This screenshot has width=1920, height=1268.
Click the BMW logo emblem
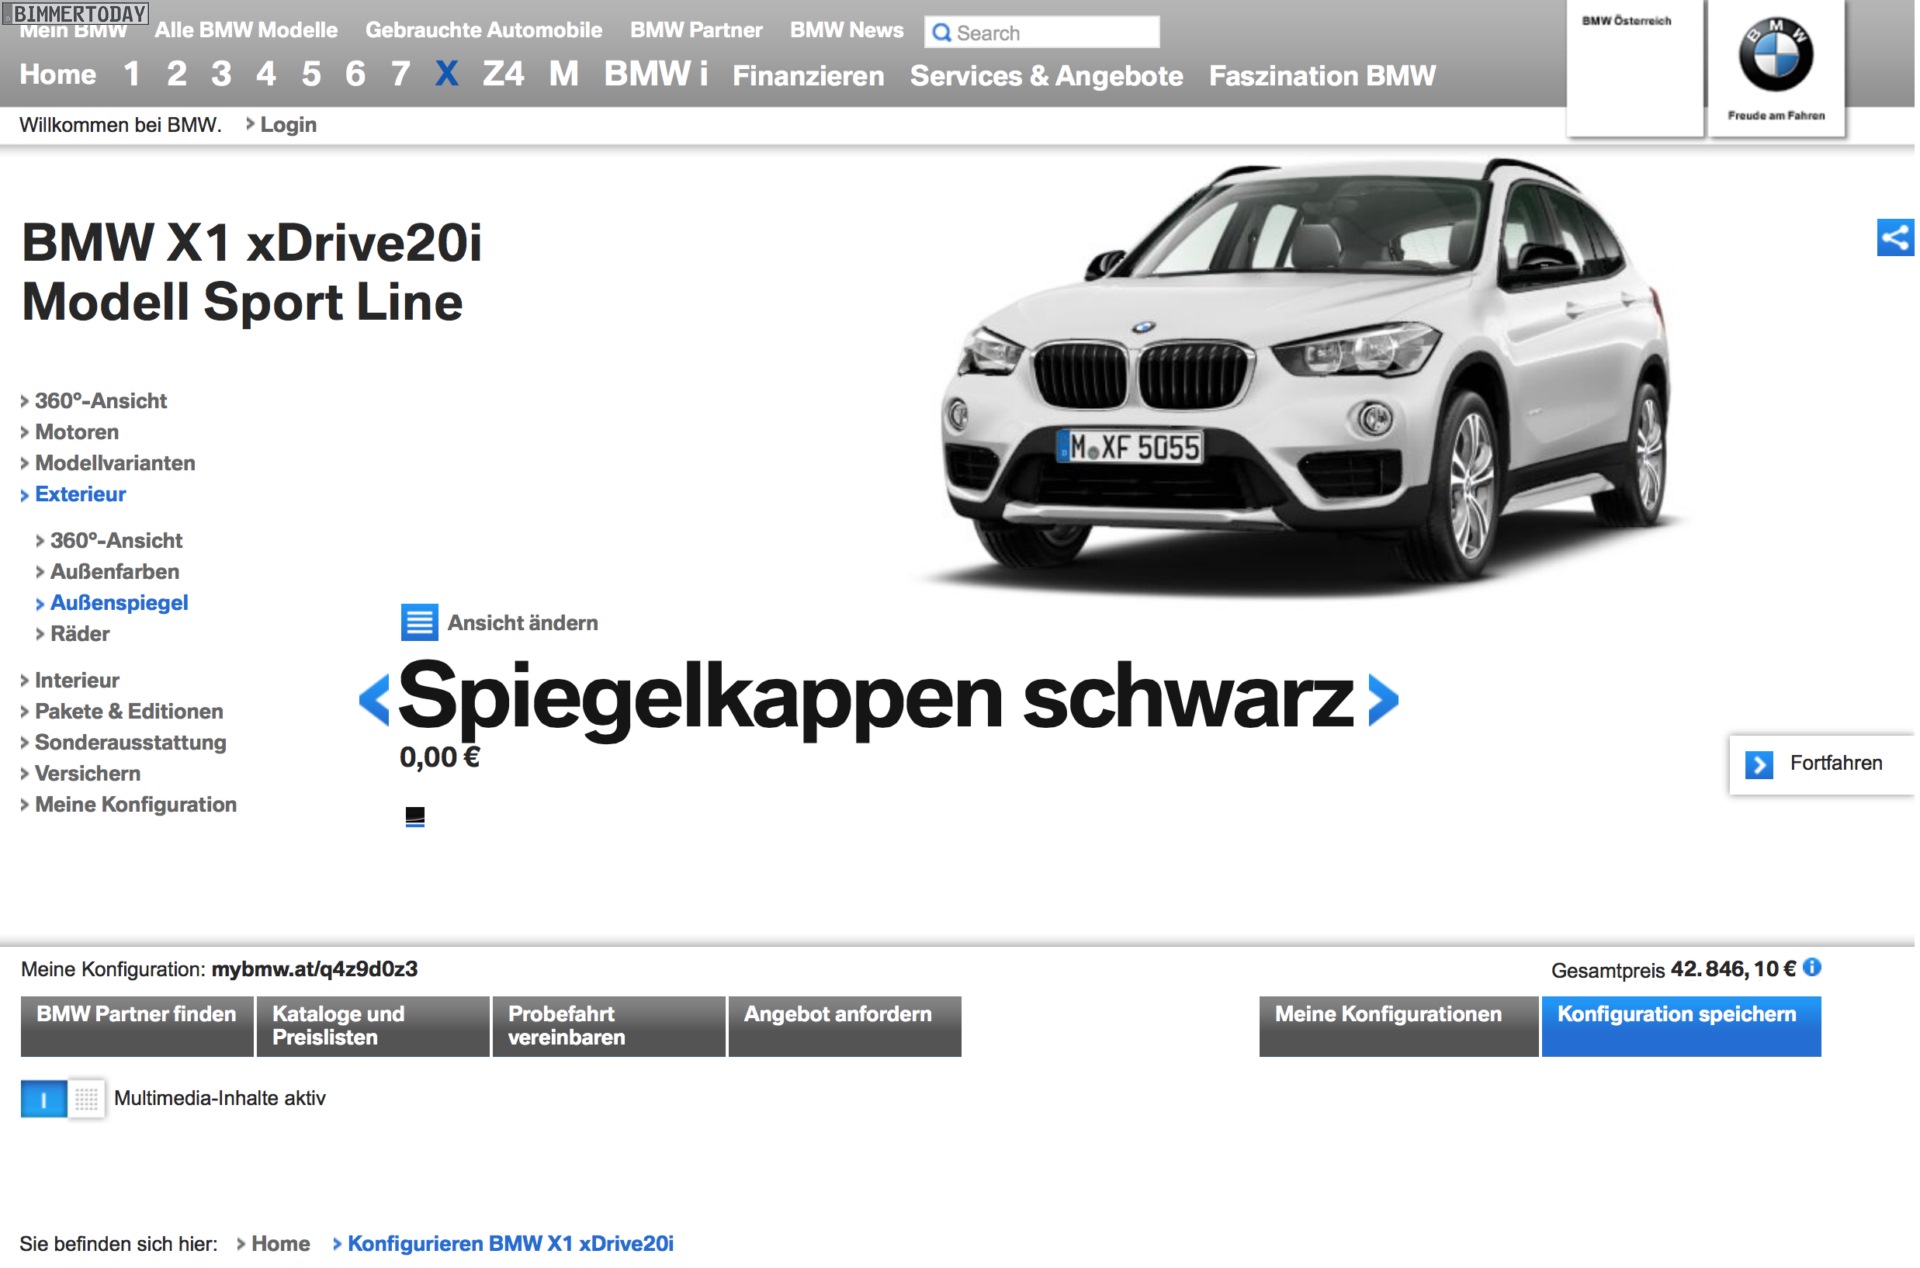pyautogui.click(x=1775, y=56)
